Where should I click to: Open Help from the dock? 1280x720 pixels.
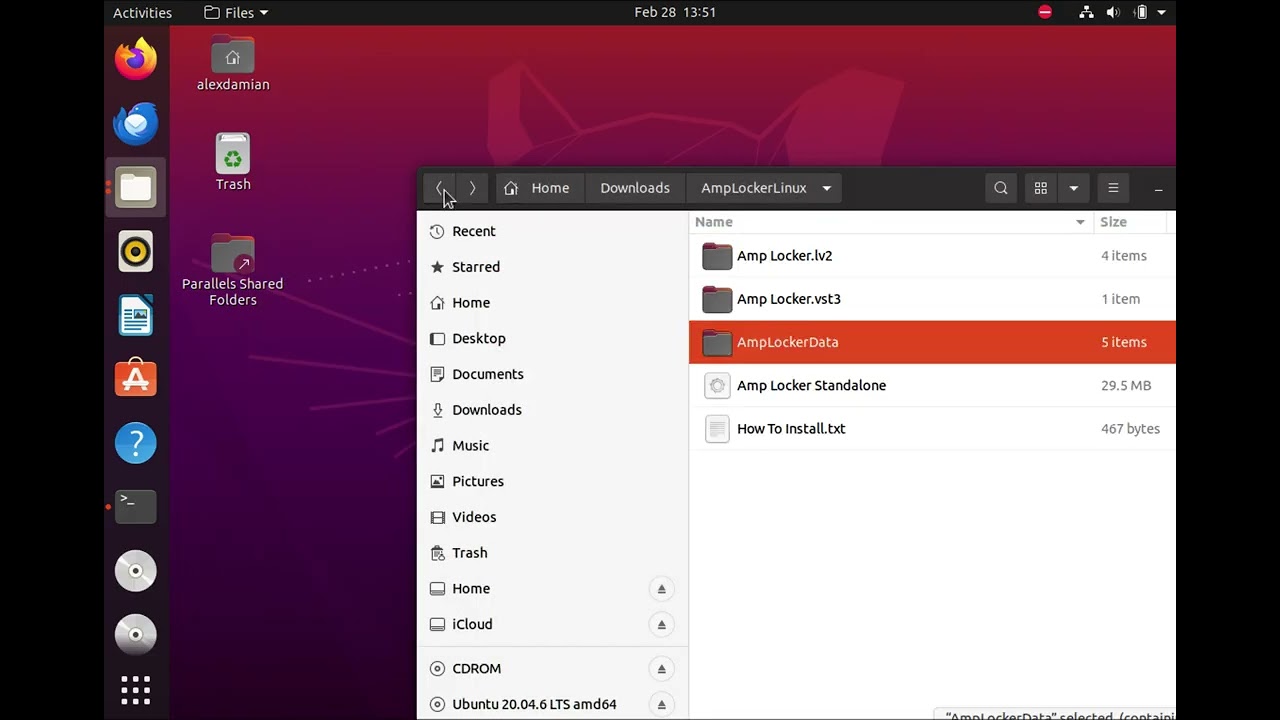(x=136, y=443)
